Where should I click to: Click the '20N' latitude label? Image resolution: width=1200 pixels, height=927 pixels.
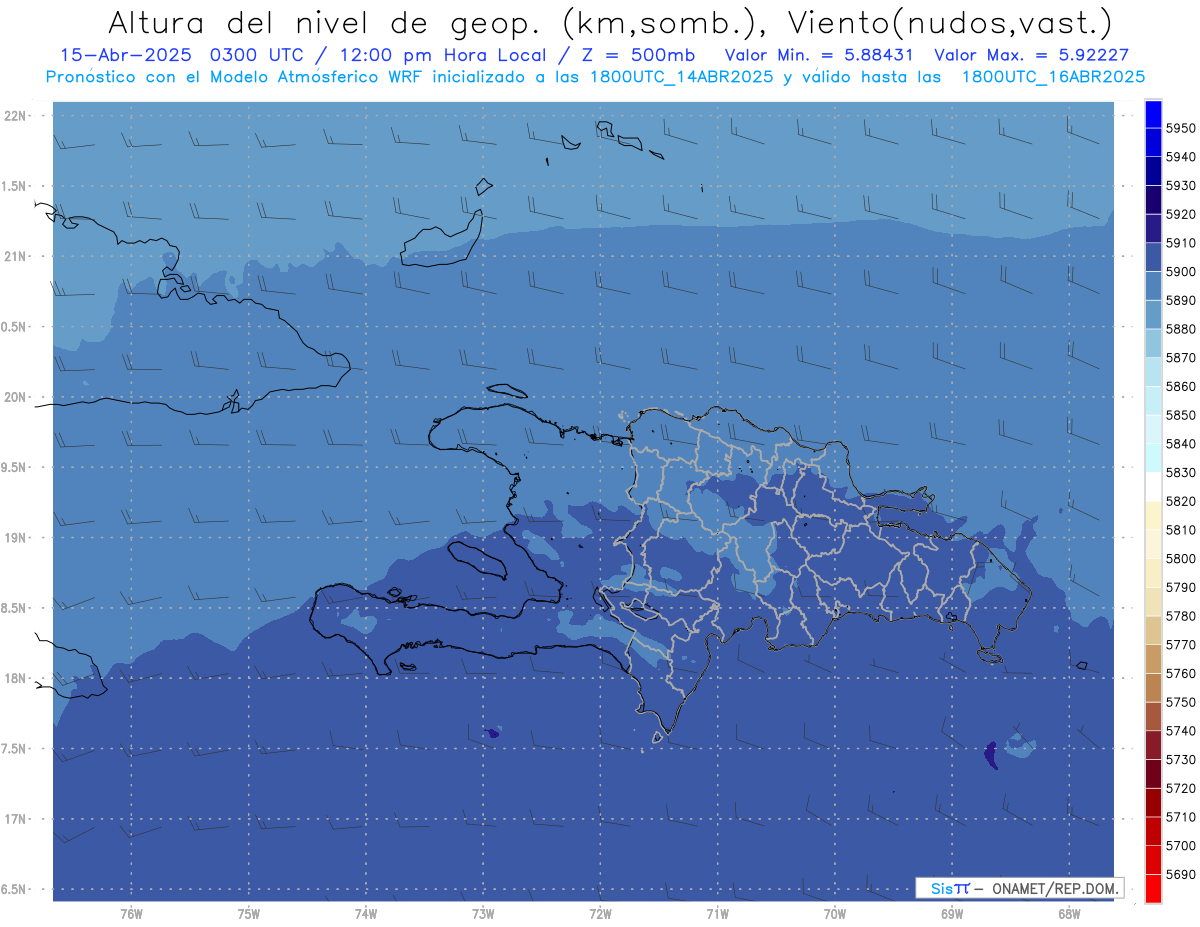tap(15, 397)
